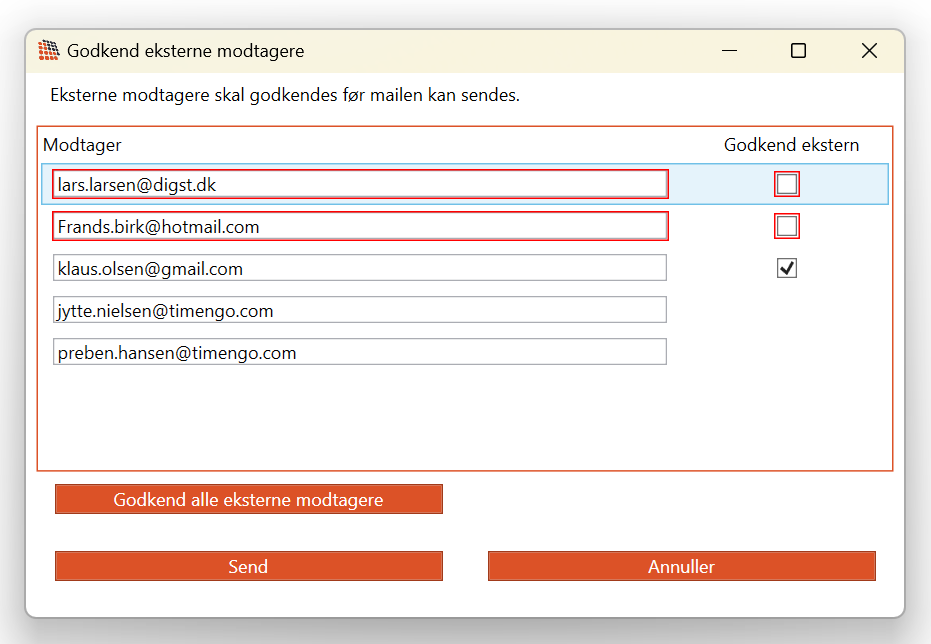Click the Modtager column header
Viewport: 931px width, 644px height.
82,145
